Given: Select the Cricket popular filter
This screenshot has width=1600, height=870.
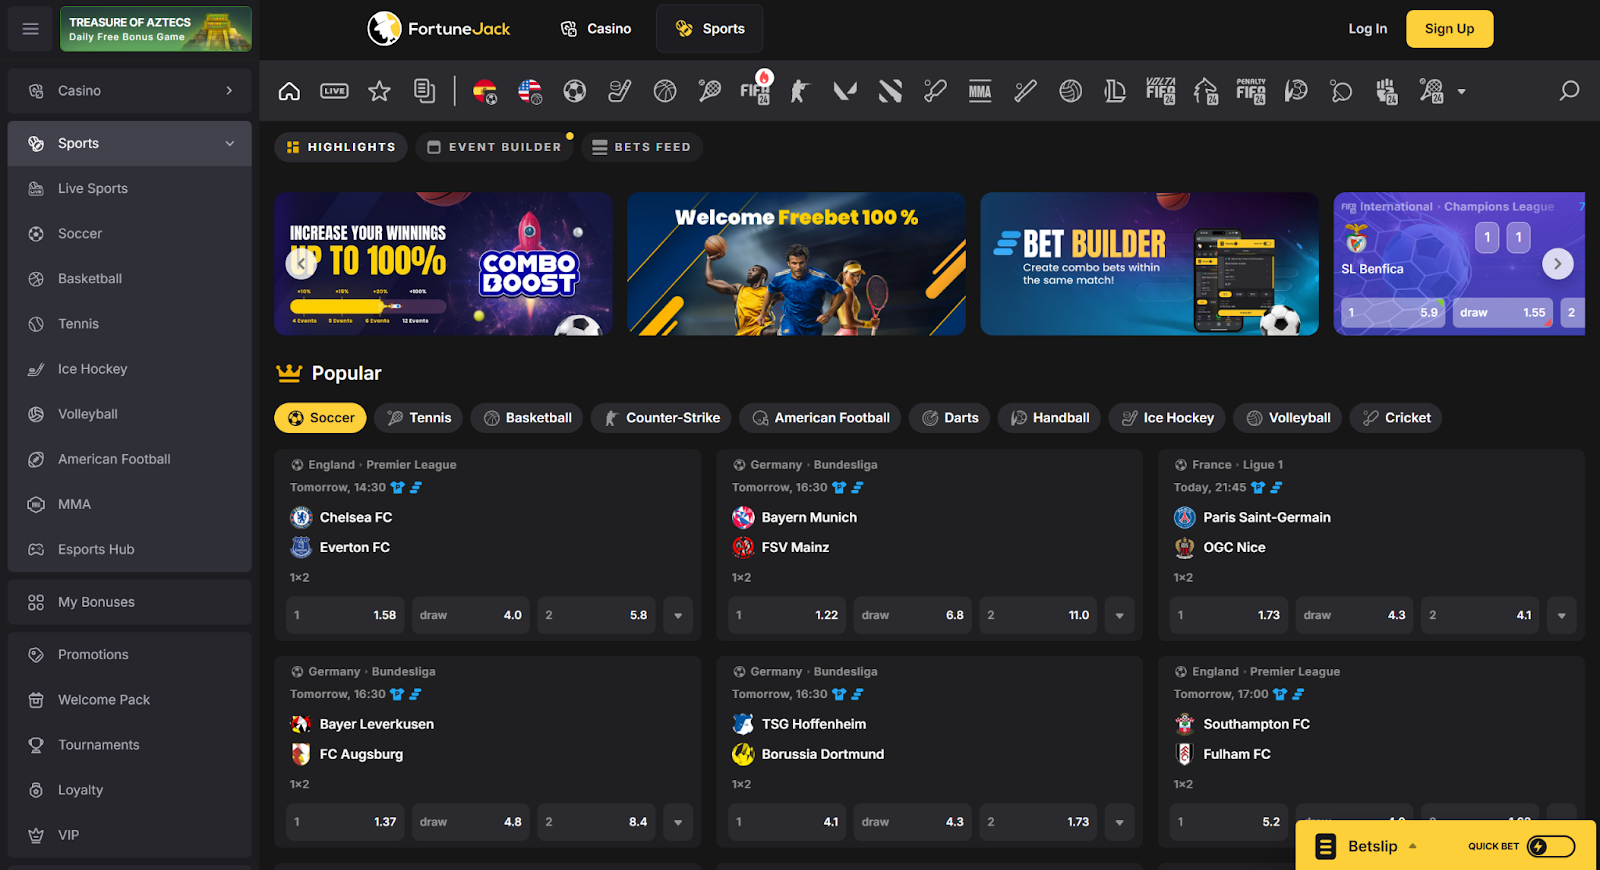Looking at the screenshot, I should (1396, 418).
